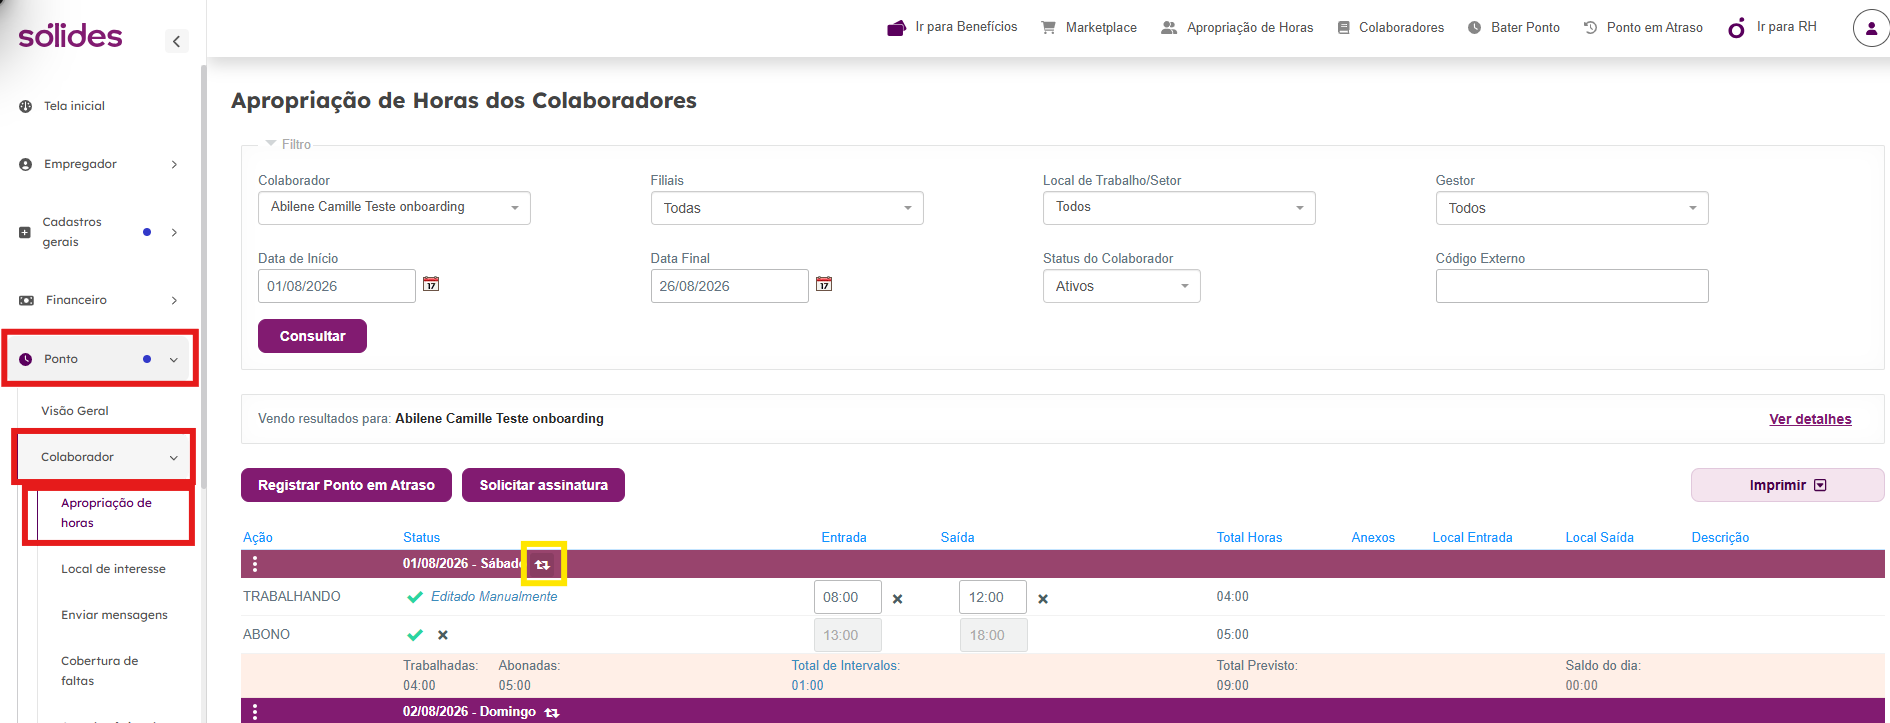Viewport: 1890px width, 723px height.
Task: Reject the ABONO entry with the X
Action: pyautogui.click(x=443, y=635)
